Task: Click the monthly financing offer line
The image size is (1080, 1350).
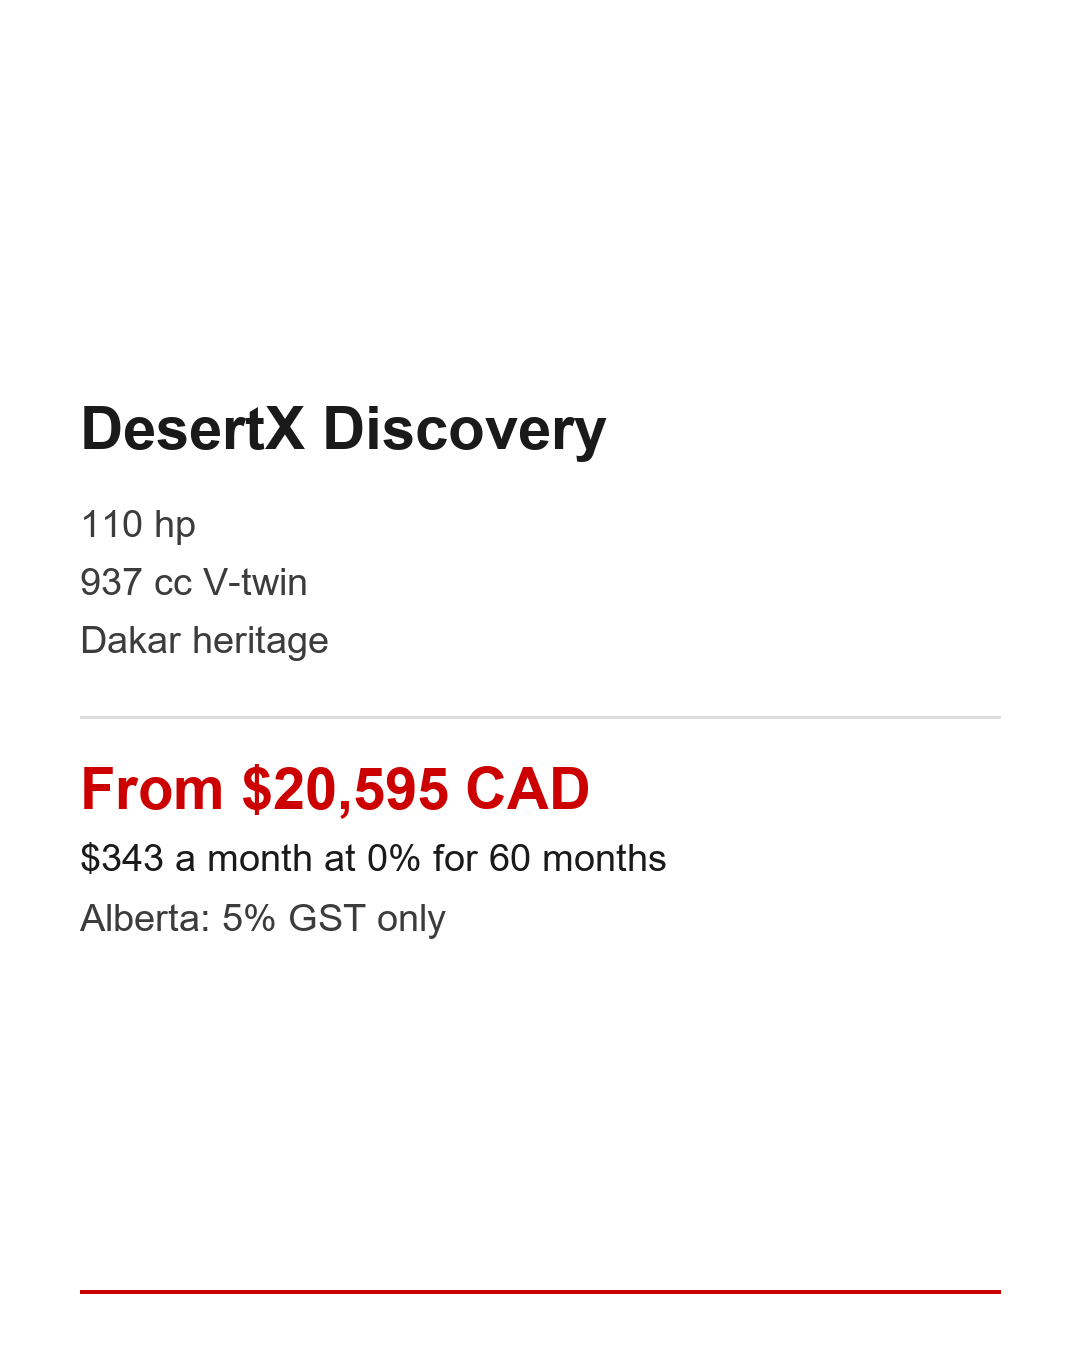Action: click(x=373, y=859)
